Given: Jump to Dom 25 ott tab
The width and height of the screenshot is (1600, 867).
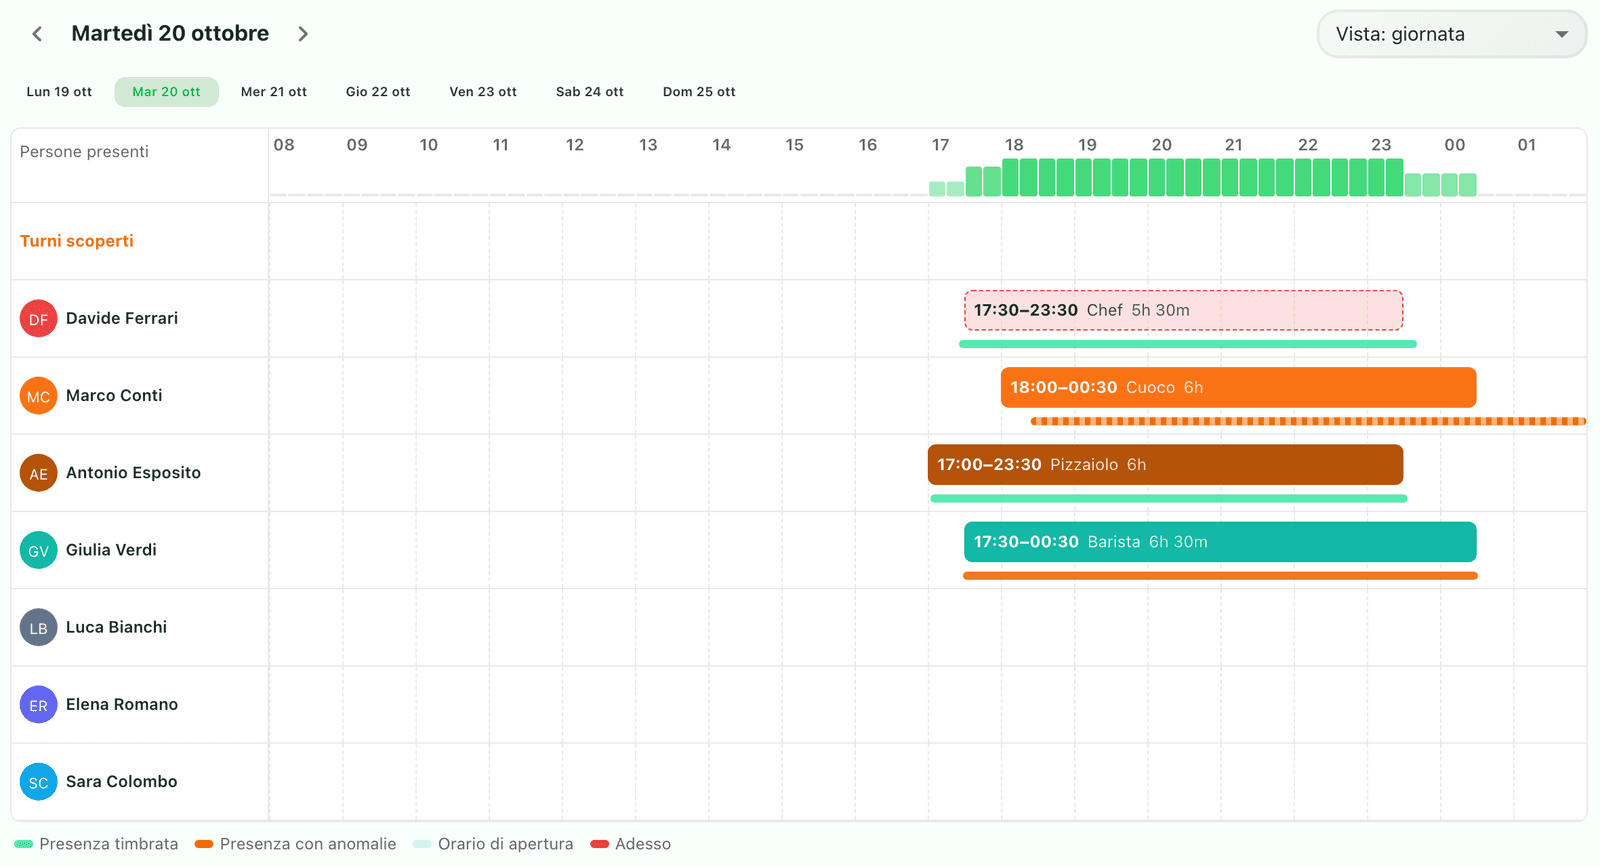Looking at the screenshot, I should click(699, 92).
